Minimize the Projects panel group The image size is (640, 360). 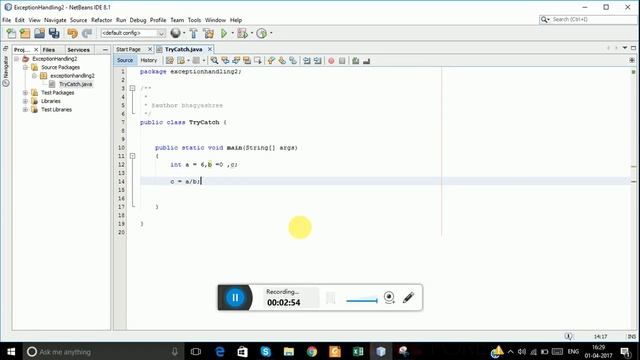point(105,50)
